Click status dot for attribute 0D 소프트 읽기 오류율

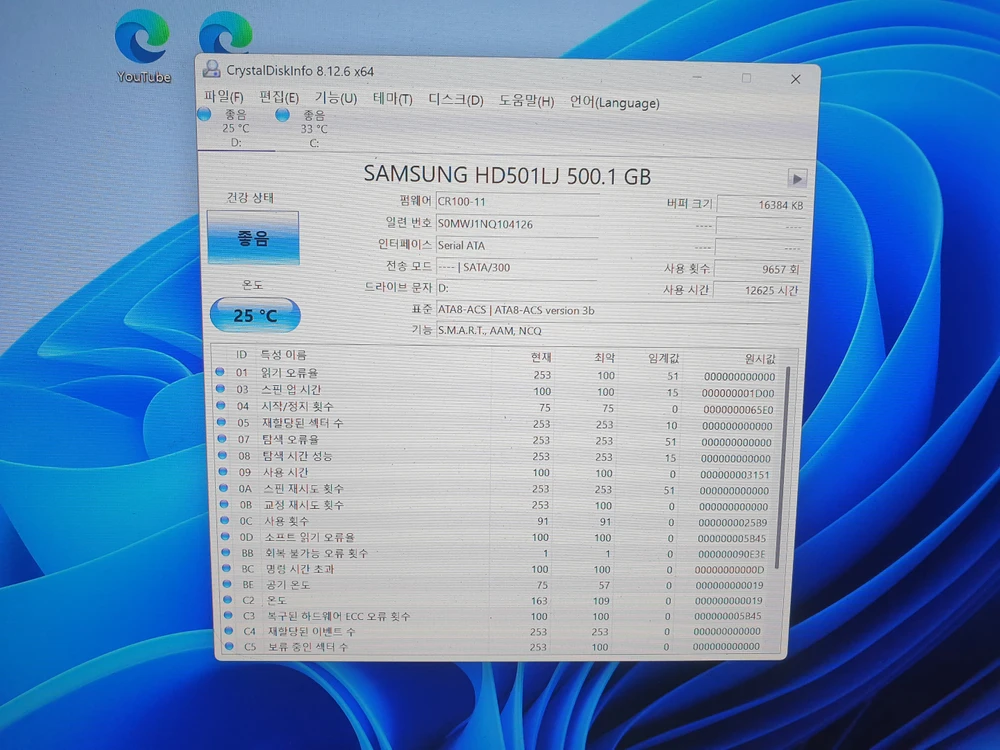pos(226,536)
